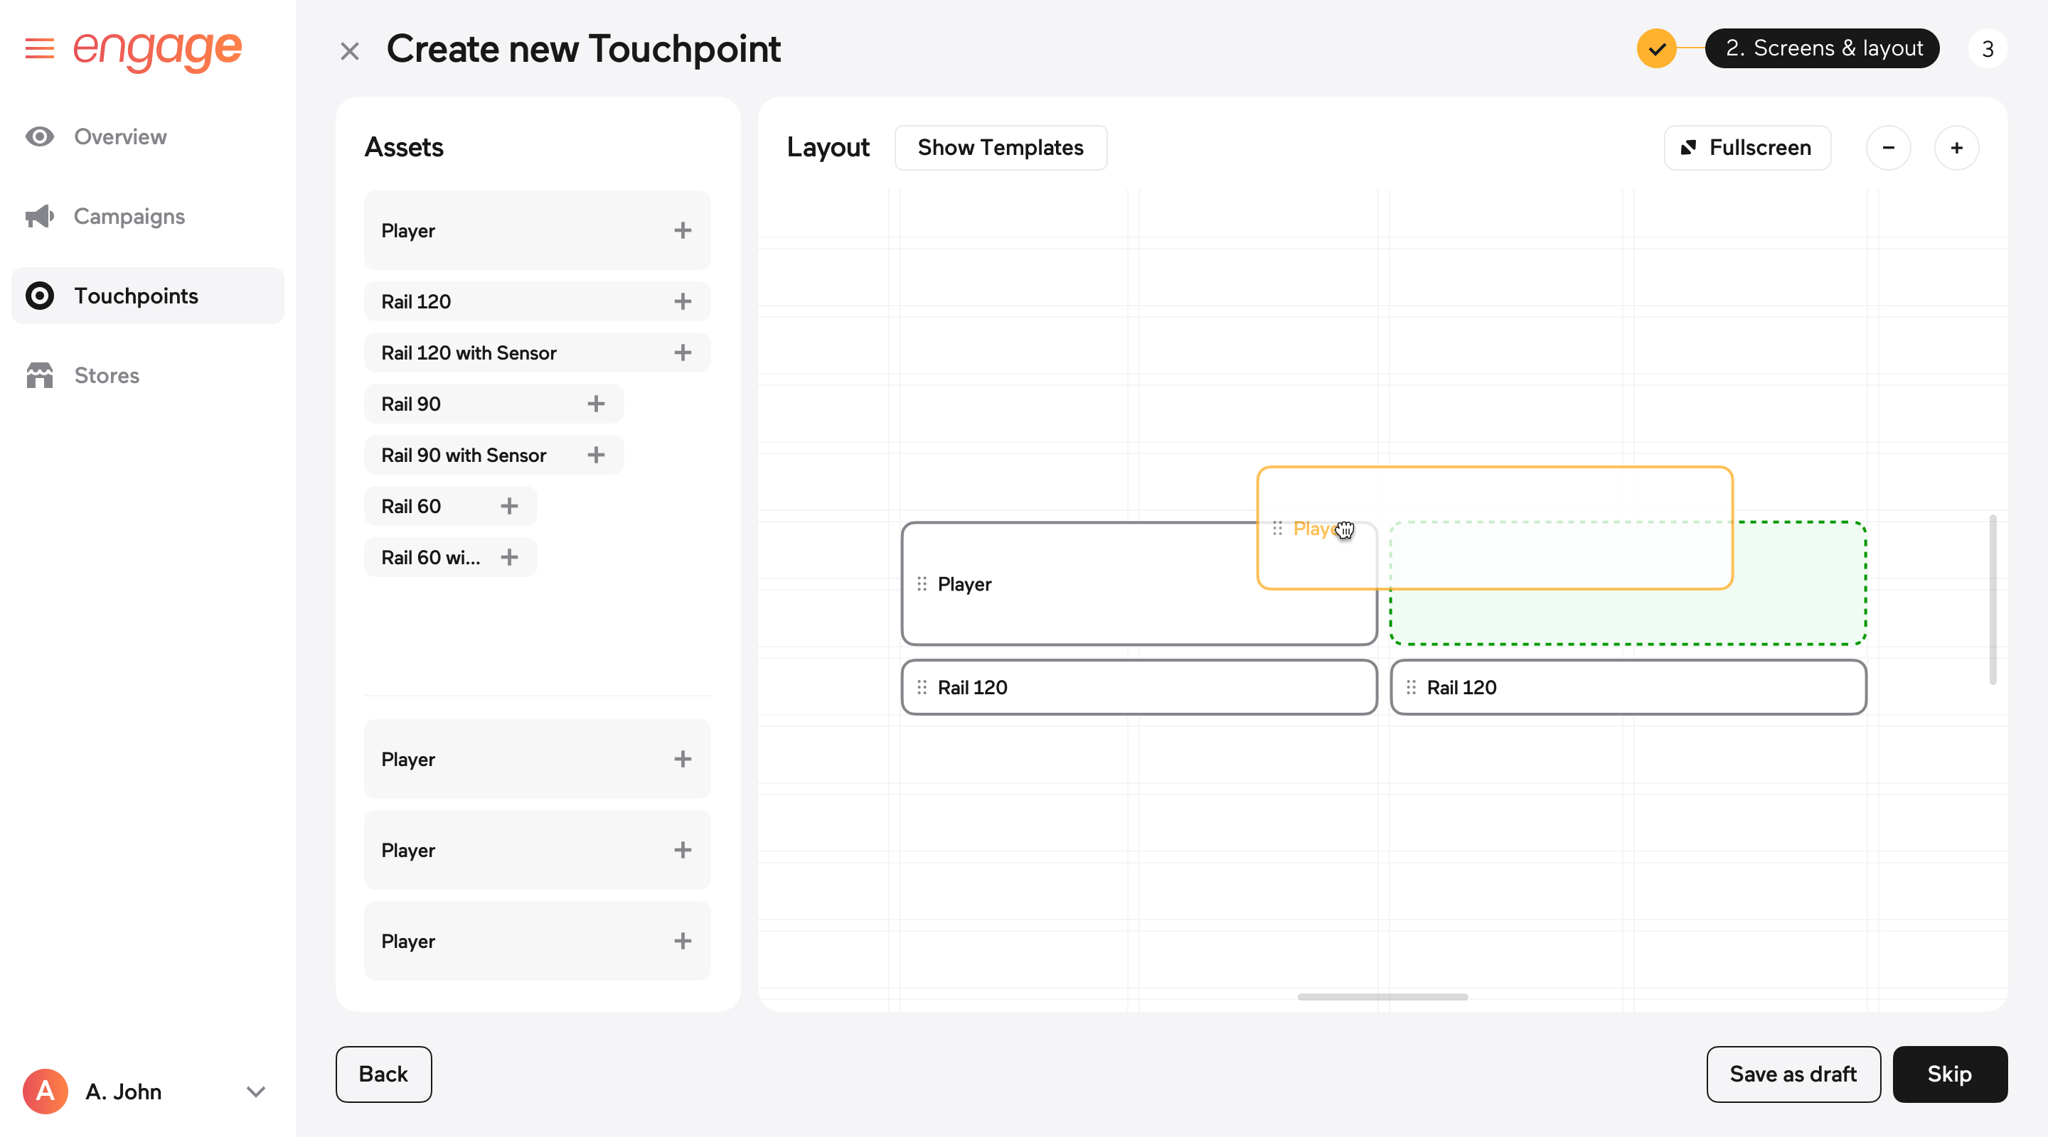Click the Back button
Image resolution: width=2048 pixels, height=1137 pixels.
[383, 1074]
